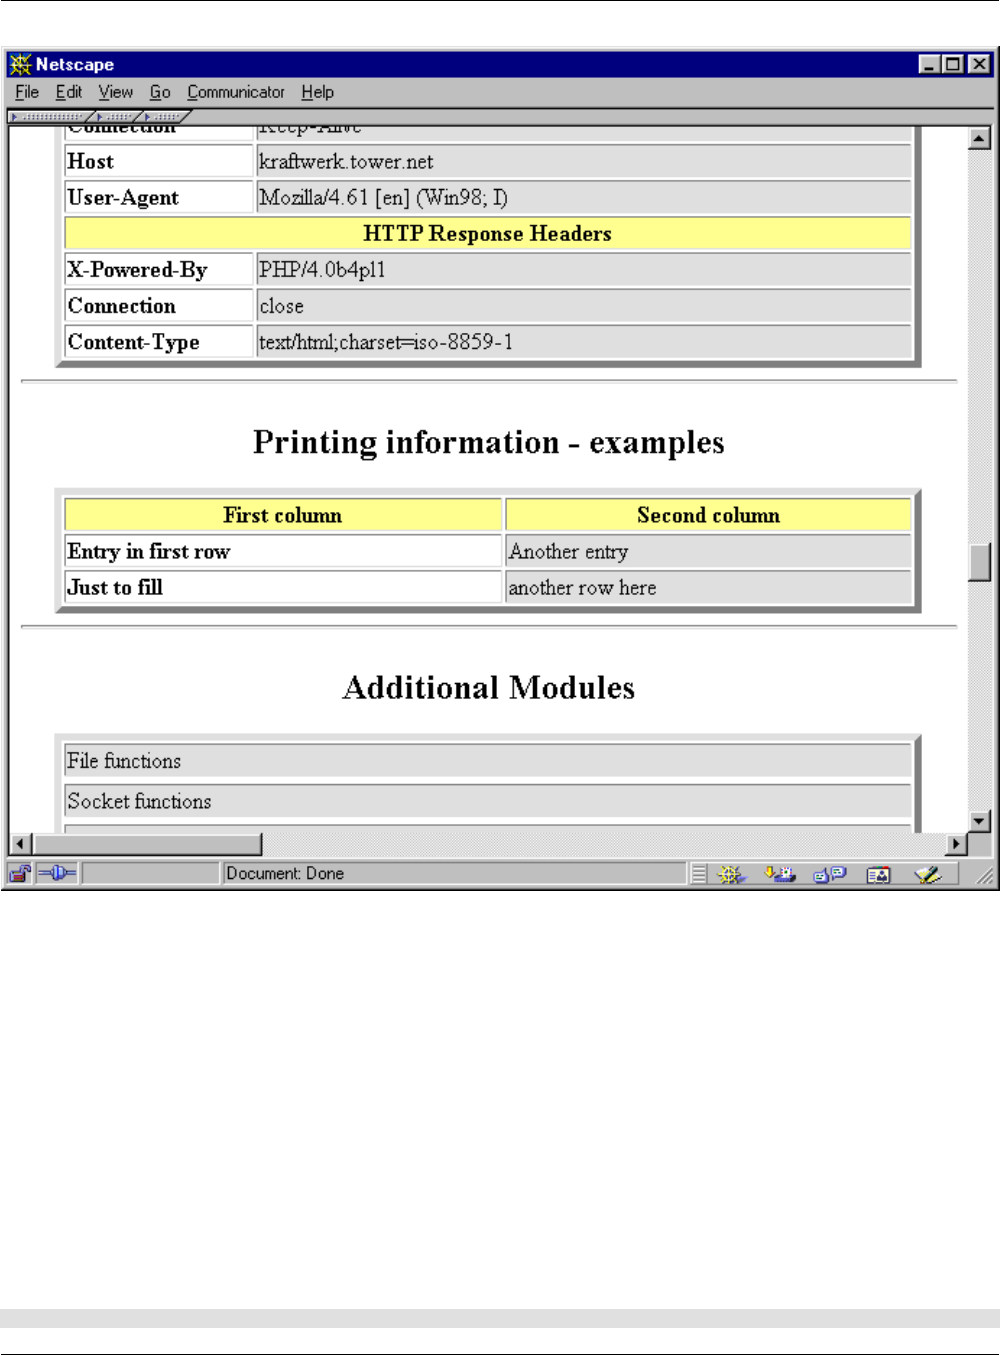Image resolution: width=1000 pixels, height=1355 pixels.
Task: Click the 'Netscape' title bar text
Action: point(75,65)
